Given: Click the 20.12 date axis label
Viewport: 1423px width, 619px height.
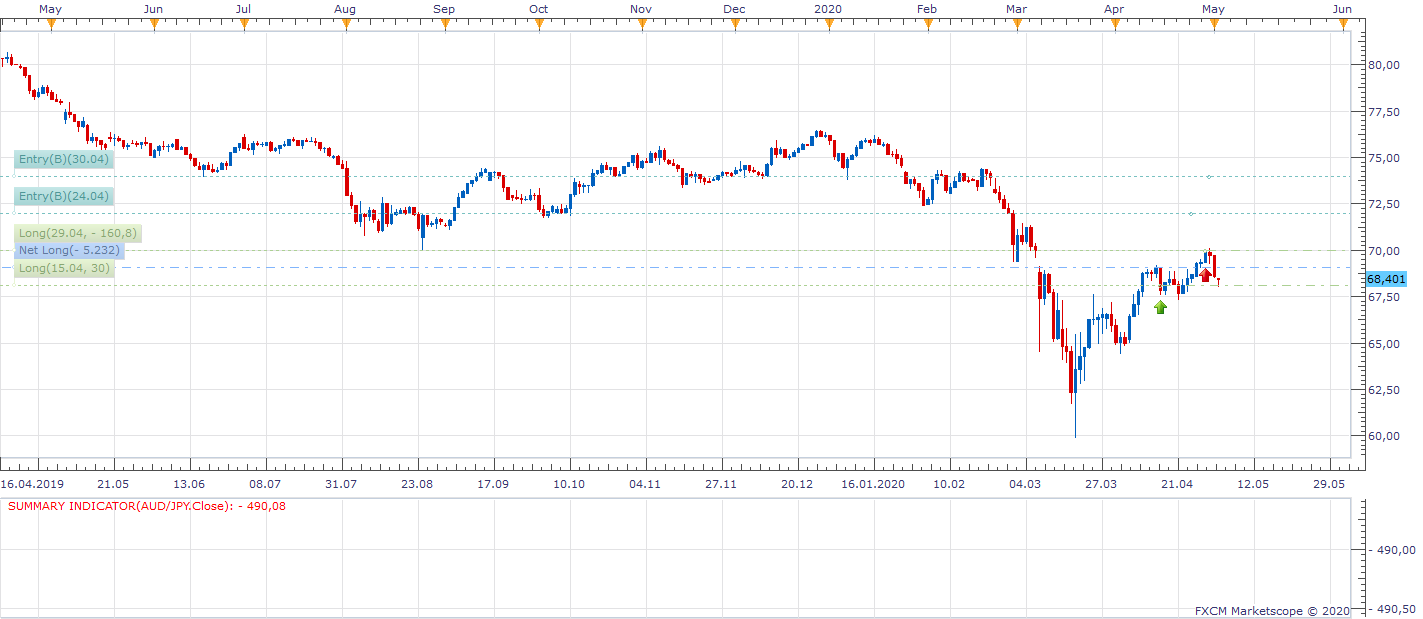Looking at the screenshot, I should [797, 484].
